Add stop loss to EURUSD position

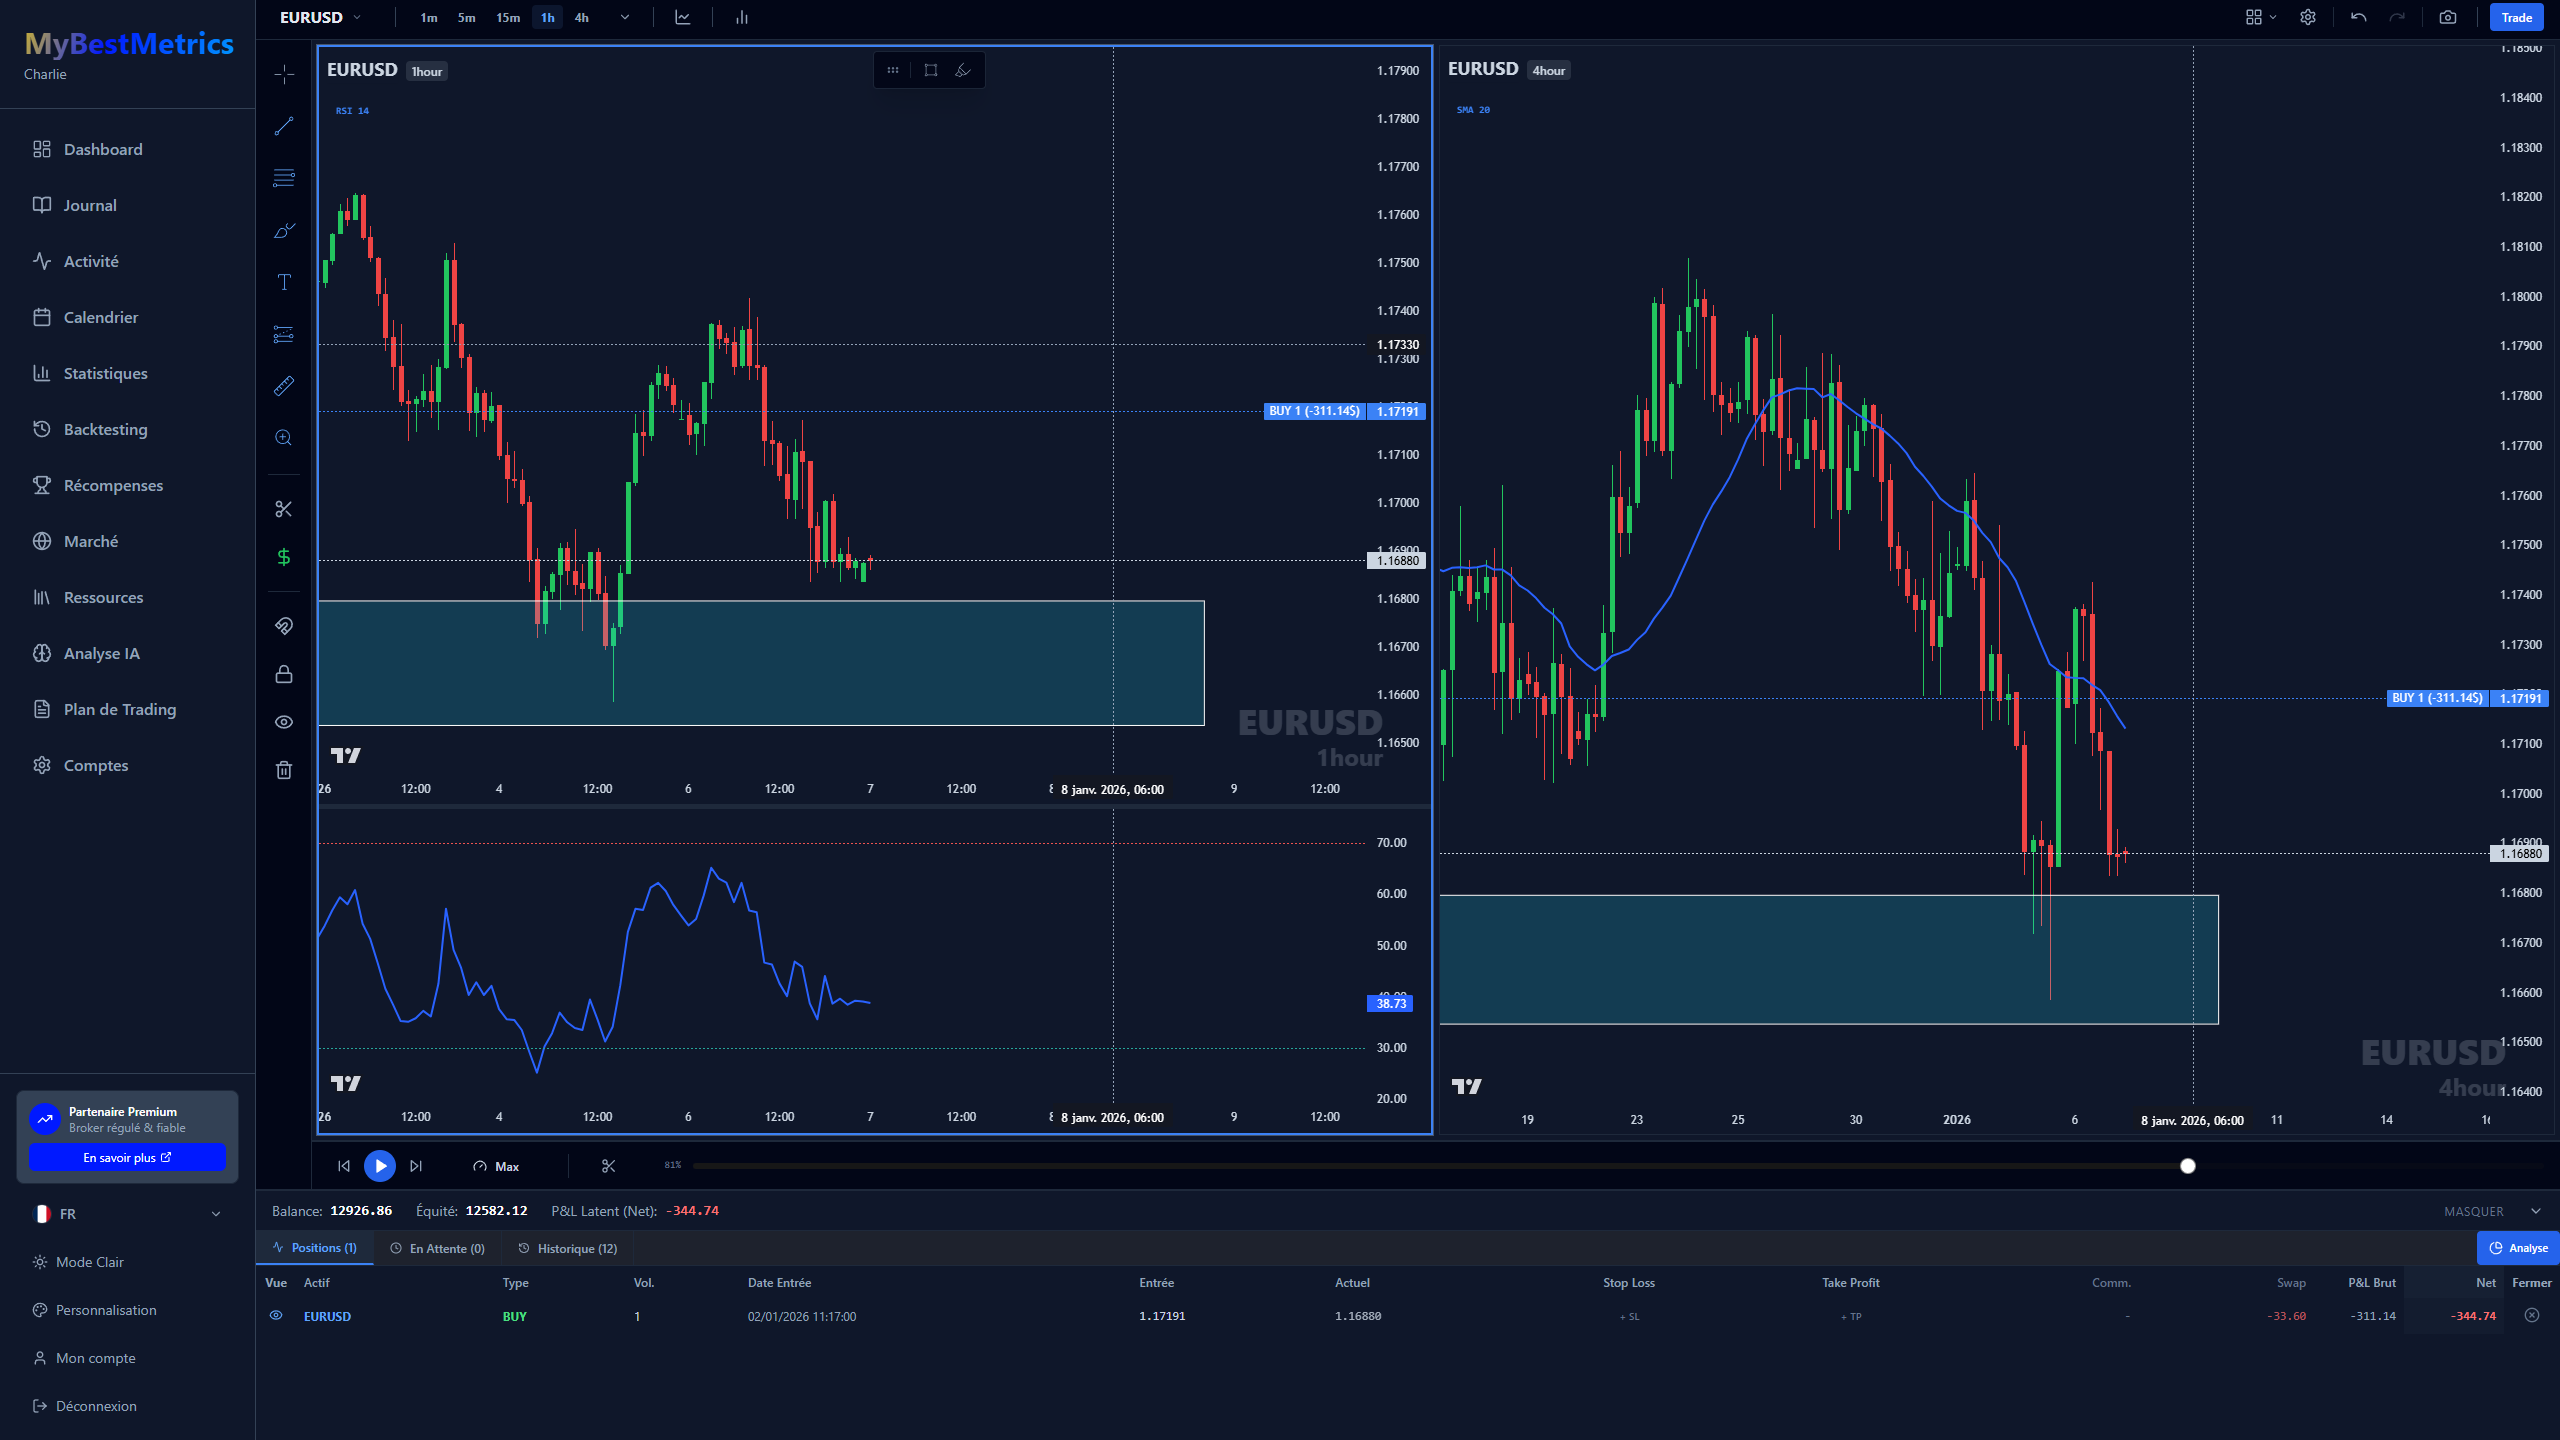[1629, 1317]
